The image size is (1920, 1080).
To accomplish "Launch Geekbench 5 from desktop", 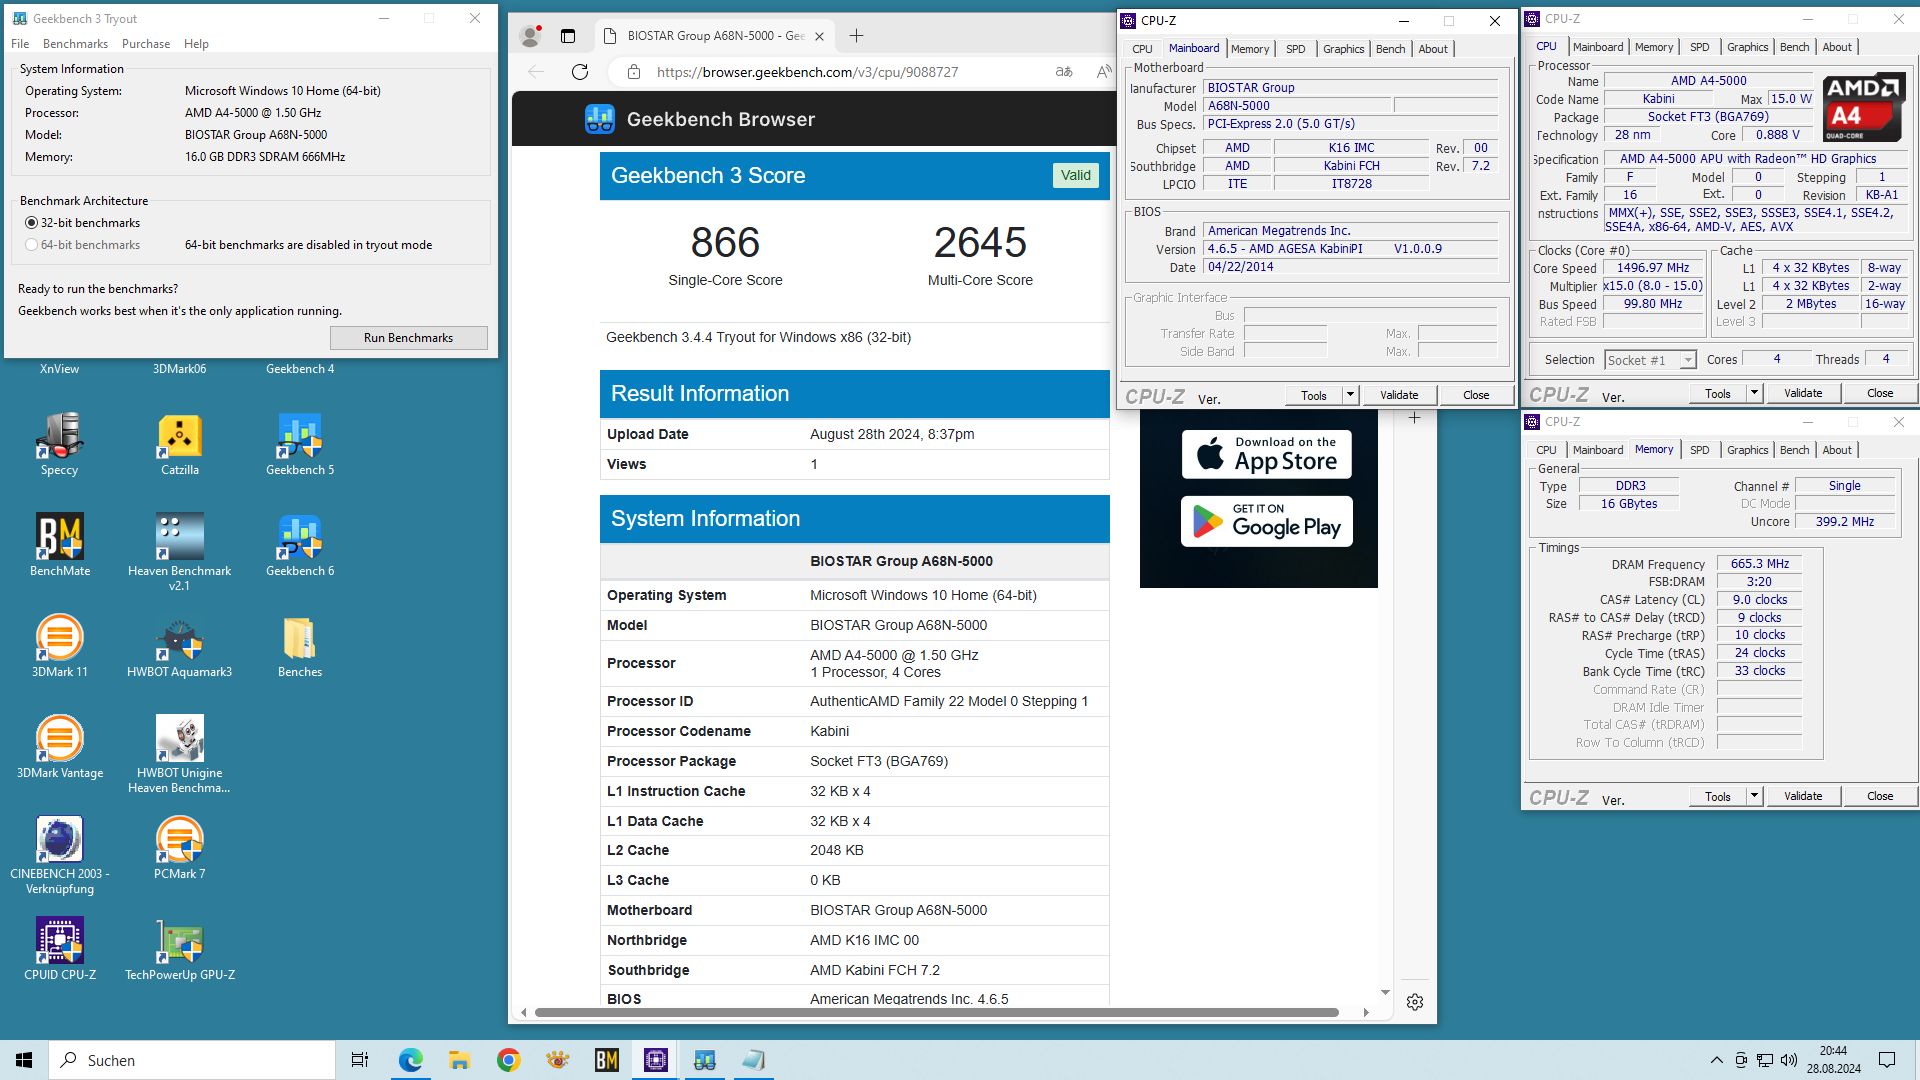I will pos(300,444).
